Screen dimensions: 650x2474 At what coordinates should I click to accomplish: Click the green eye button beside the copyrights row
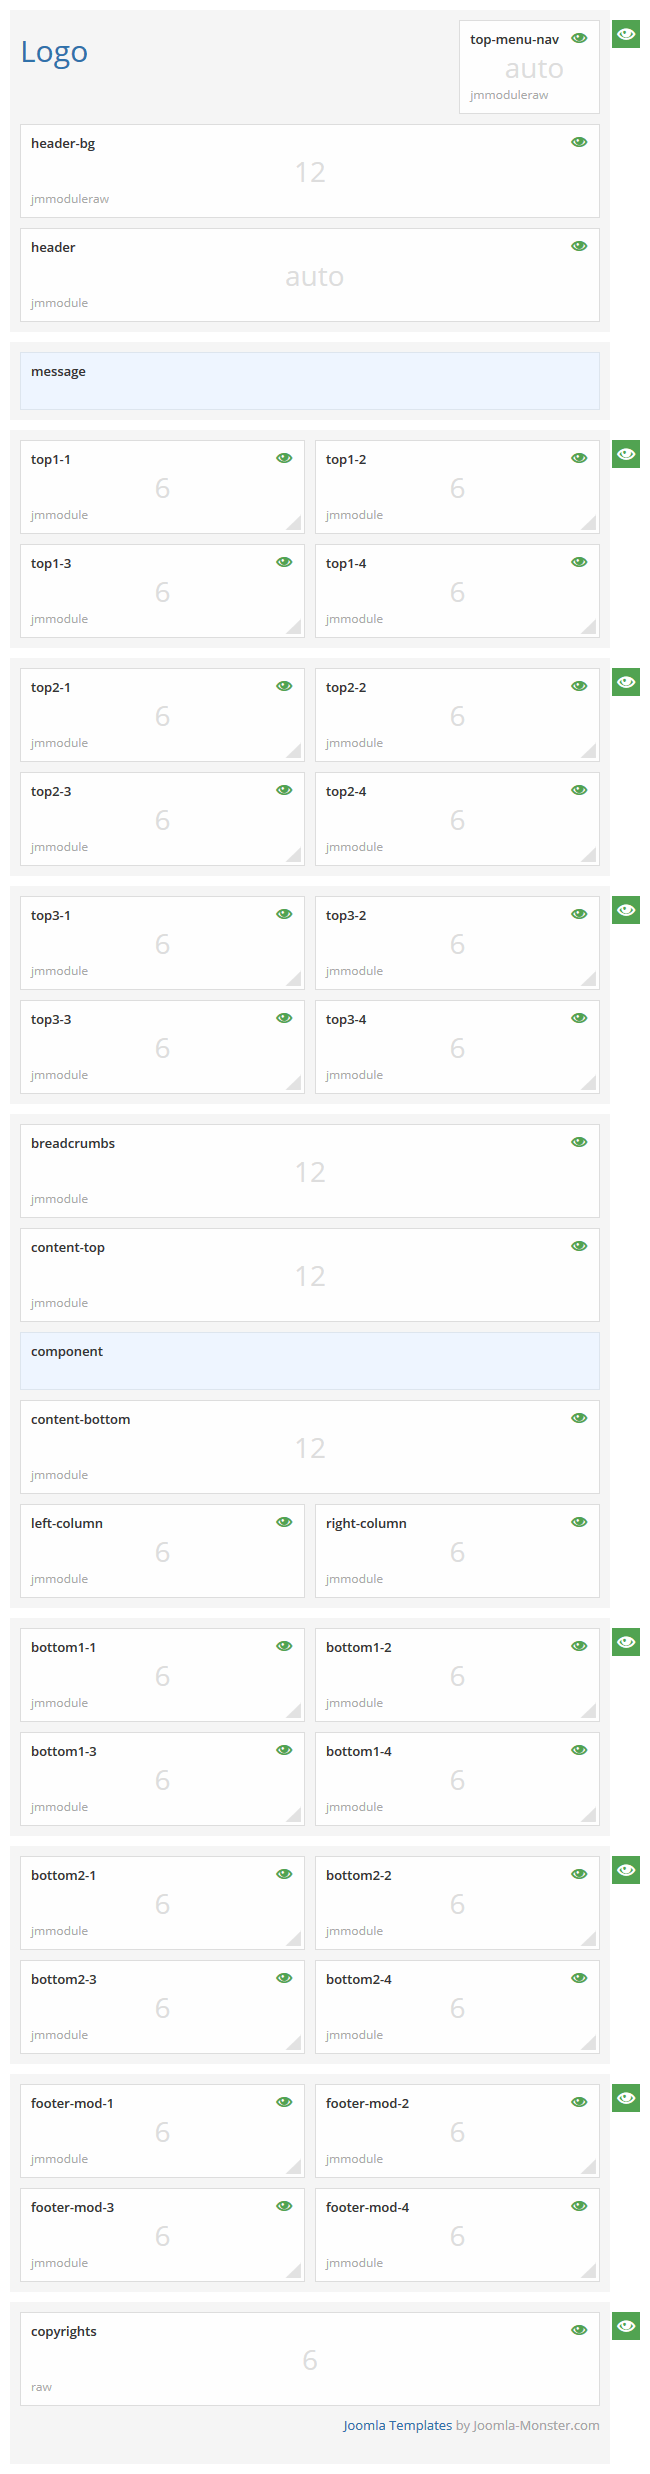click(626, 2326)
